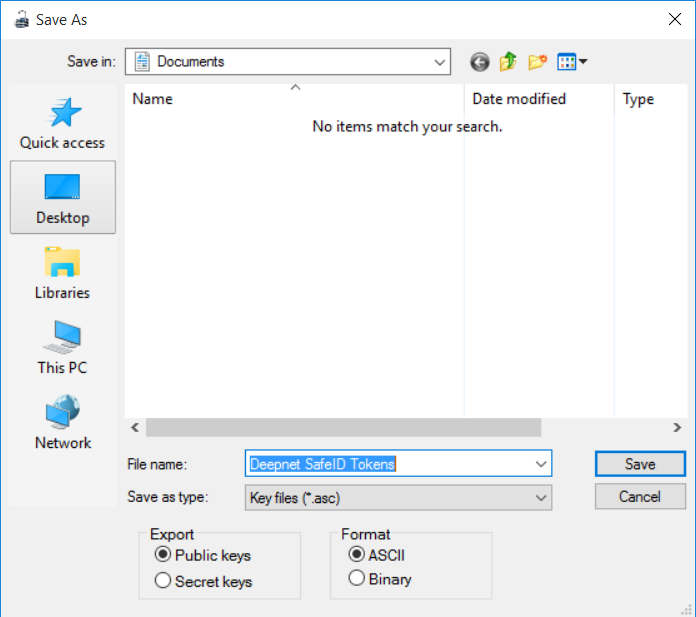Open Libraries in the sidebar

[62, 273]
